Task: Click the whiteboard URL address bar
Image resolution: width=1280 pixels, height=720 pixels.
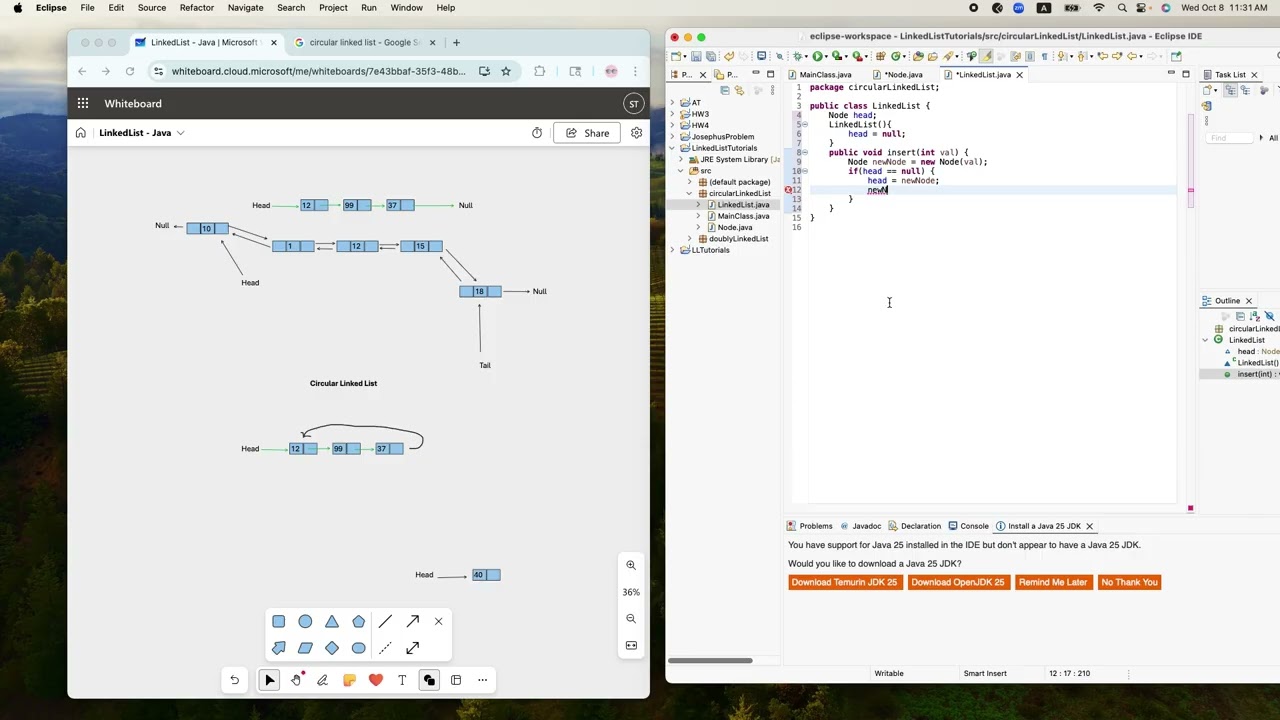Action: (x=318, y=71)
